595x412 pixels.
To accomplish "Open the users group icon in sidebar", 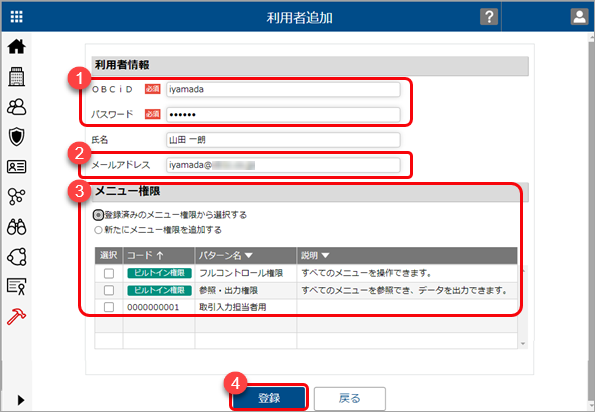I will click(16, 107).
